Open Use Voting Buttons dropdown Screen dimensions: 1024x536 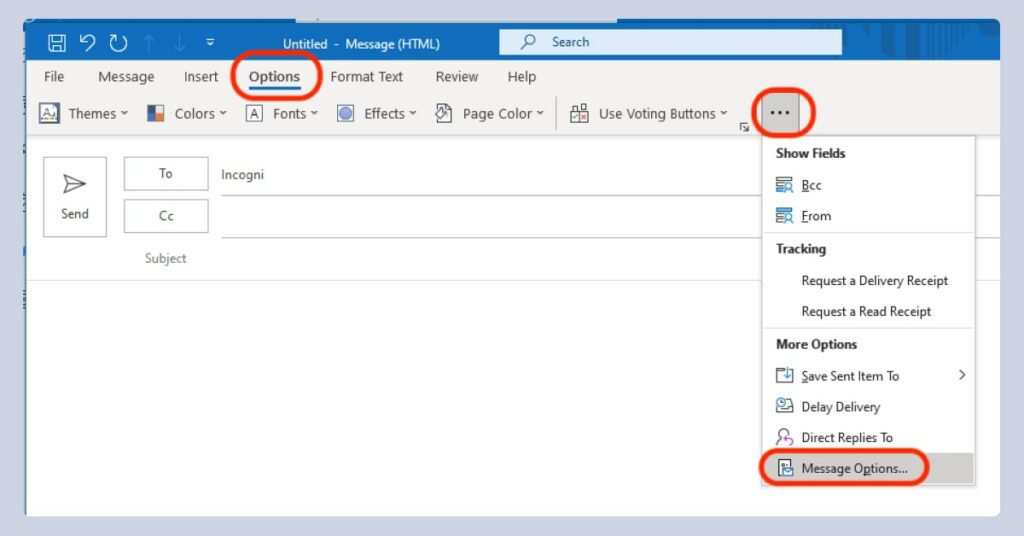649,114
